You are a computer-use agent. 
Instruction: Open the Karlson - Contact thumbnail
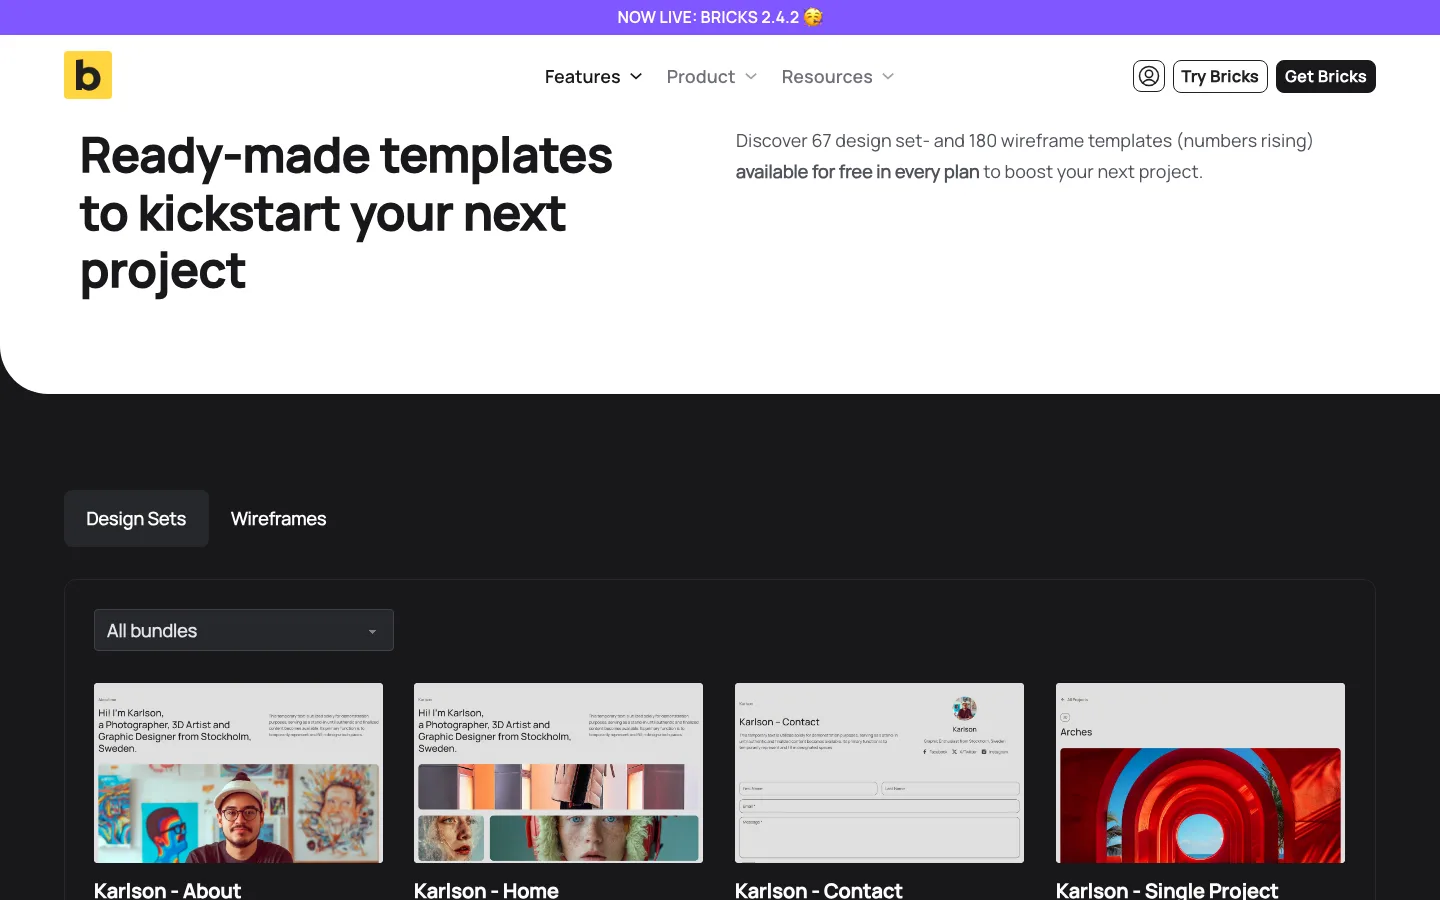pyautogui.click(x=879, y=773)
